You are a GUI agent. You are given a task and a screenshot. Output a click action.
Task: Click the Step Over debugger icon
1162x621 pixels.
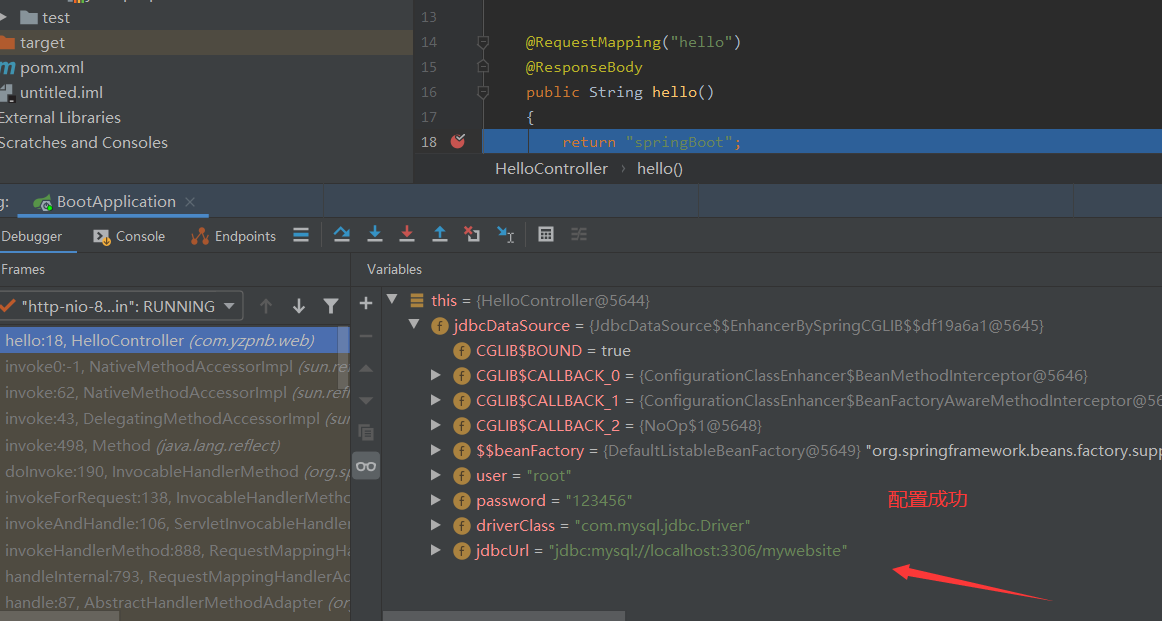coord(342,235)
